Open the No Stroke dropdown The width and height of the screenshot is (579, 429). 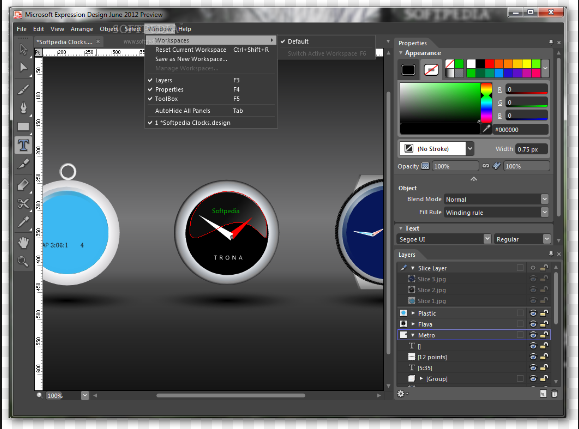pyautogui.click(x=470, y=149)
